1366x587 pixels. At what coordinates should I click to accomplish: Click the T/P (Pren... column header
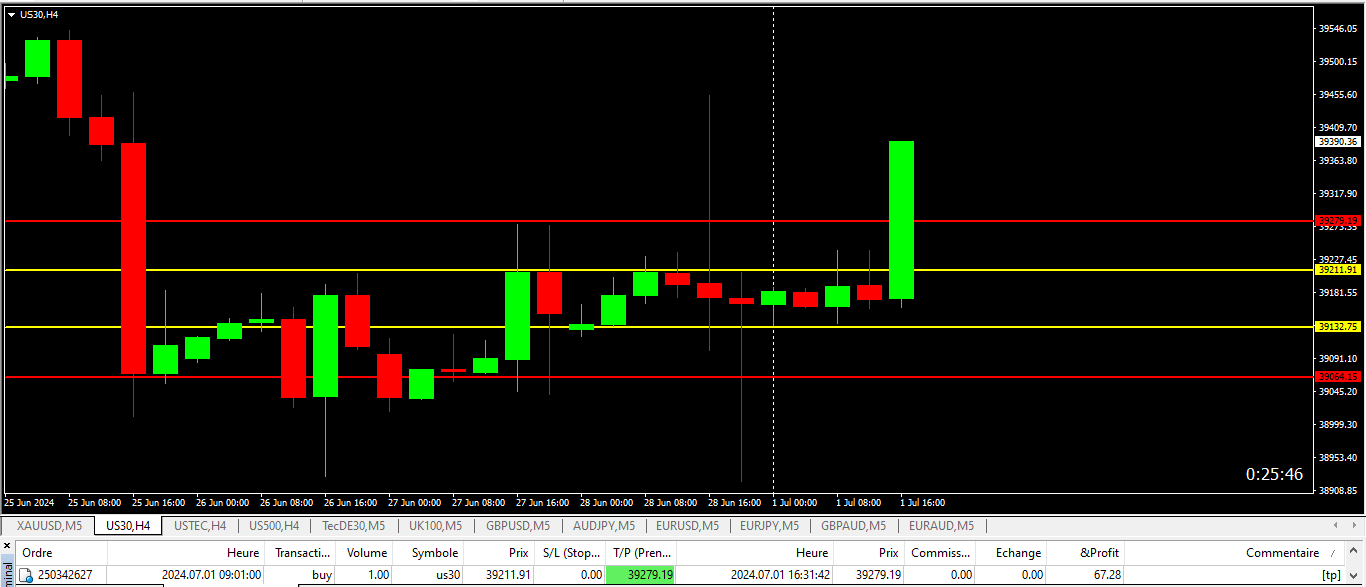pos(641,552)
